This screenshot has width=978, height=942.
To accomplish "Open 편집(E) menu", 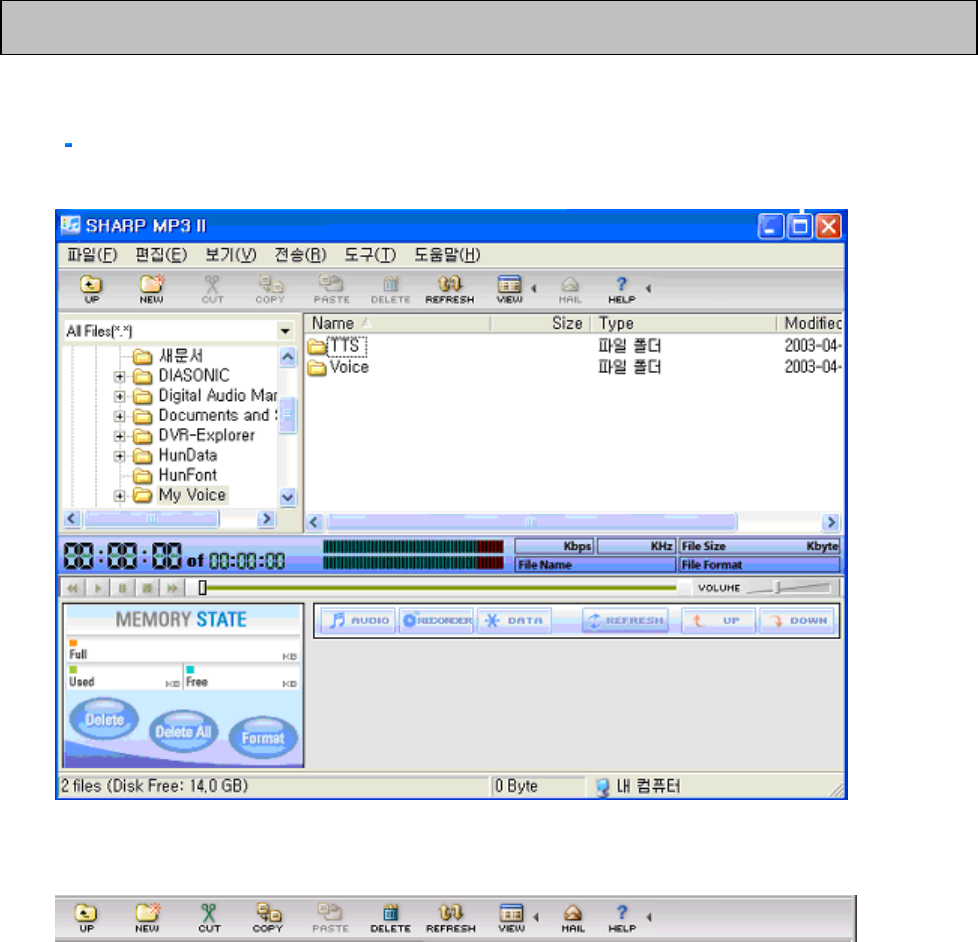I will click(161, 255).
